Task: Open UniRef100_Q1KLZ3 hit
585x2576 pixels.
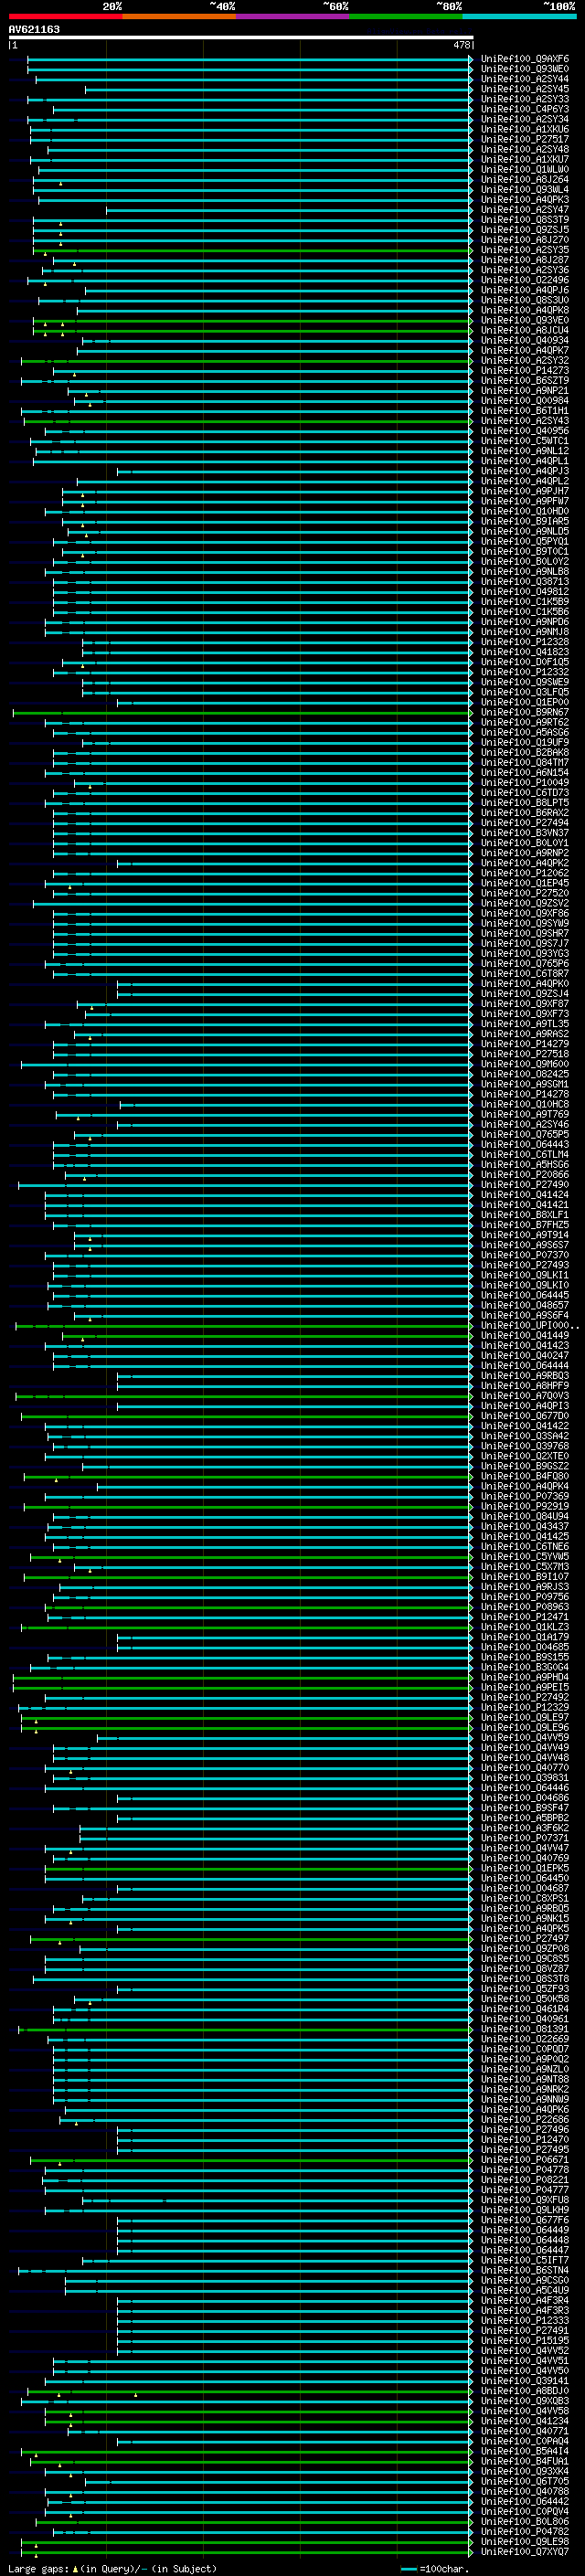Action: pos(525,1626)
